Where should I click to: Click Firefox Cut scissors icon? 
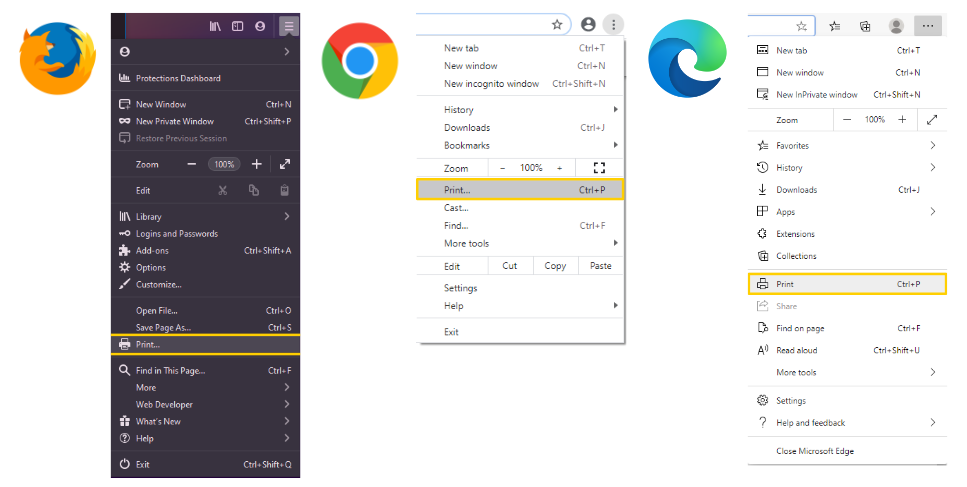pos(223,190)
